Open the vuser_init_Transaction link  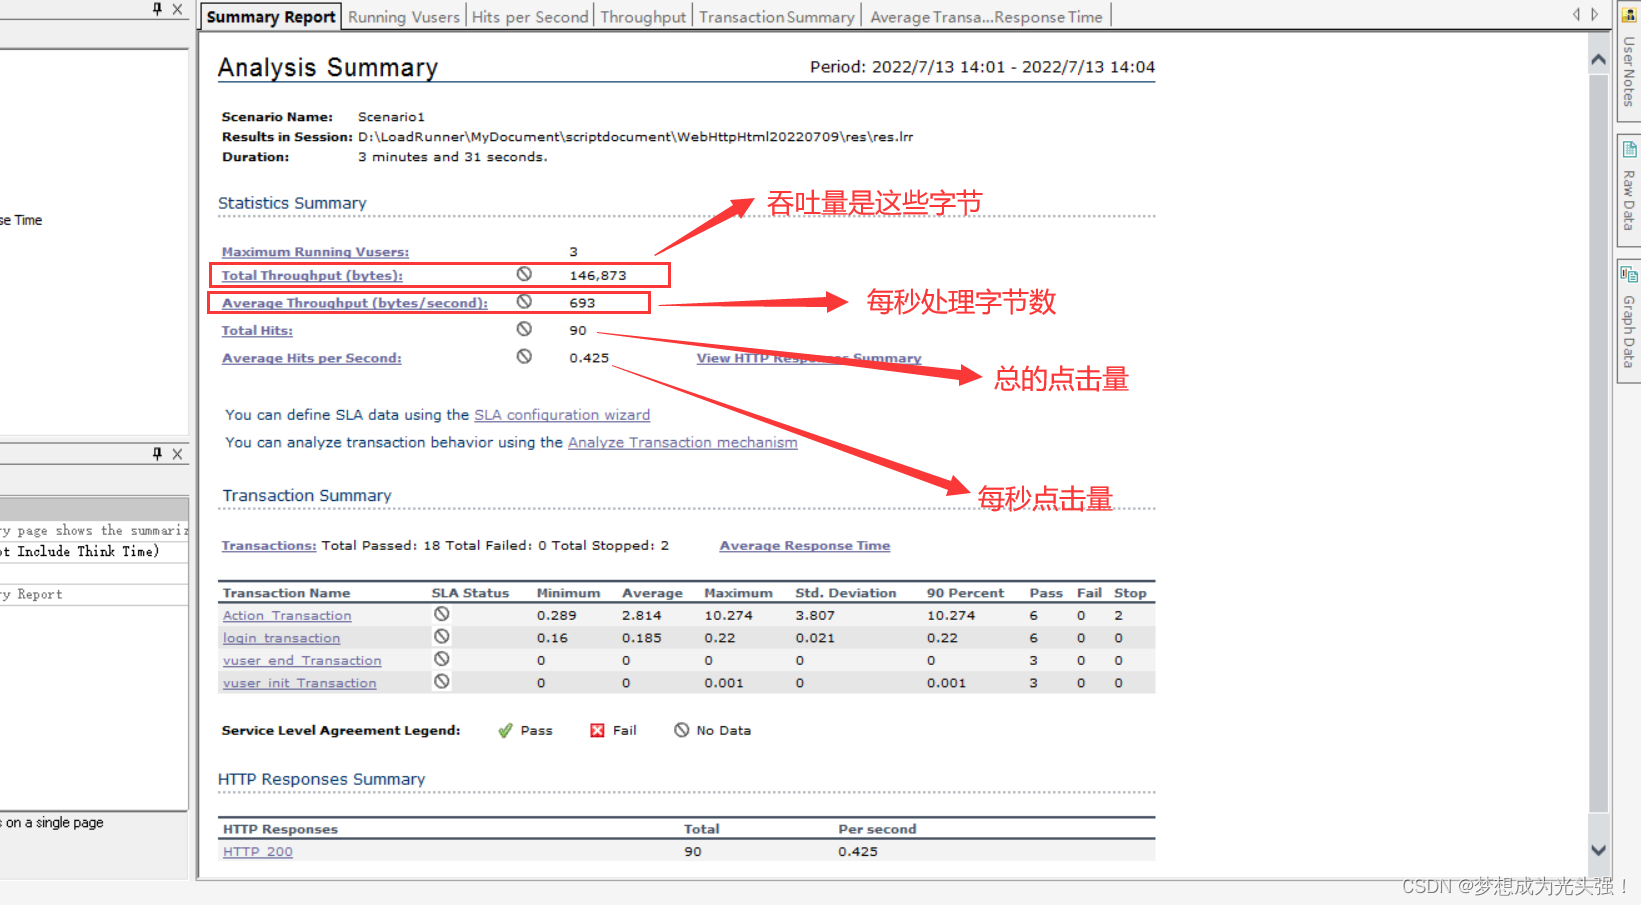(300, 683)
